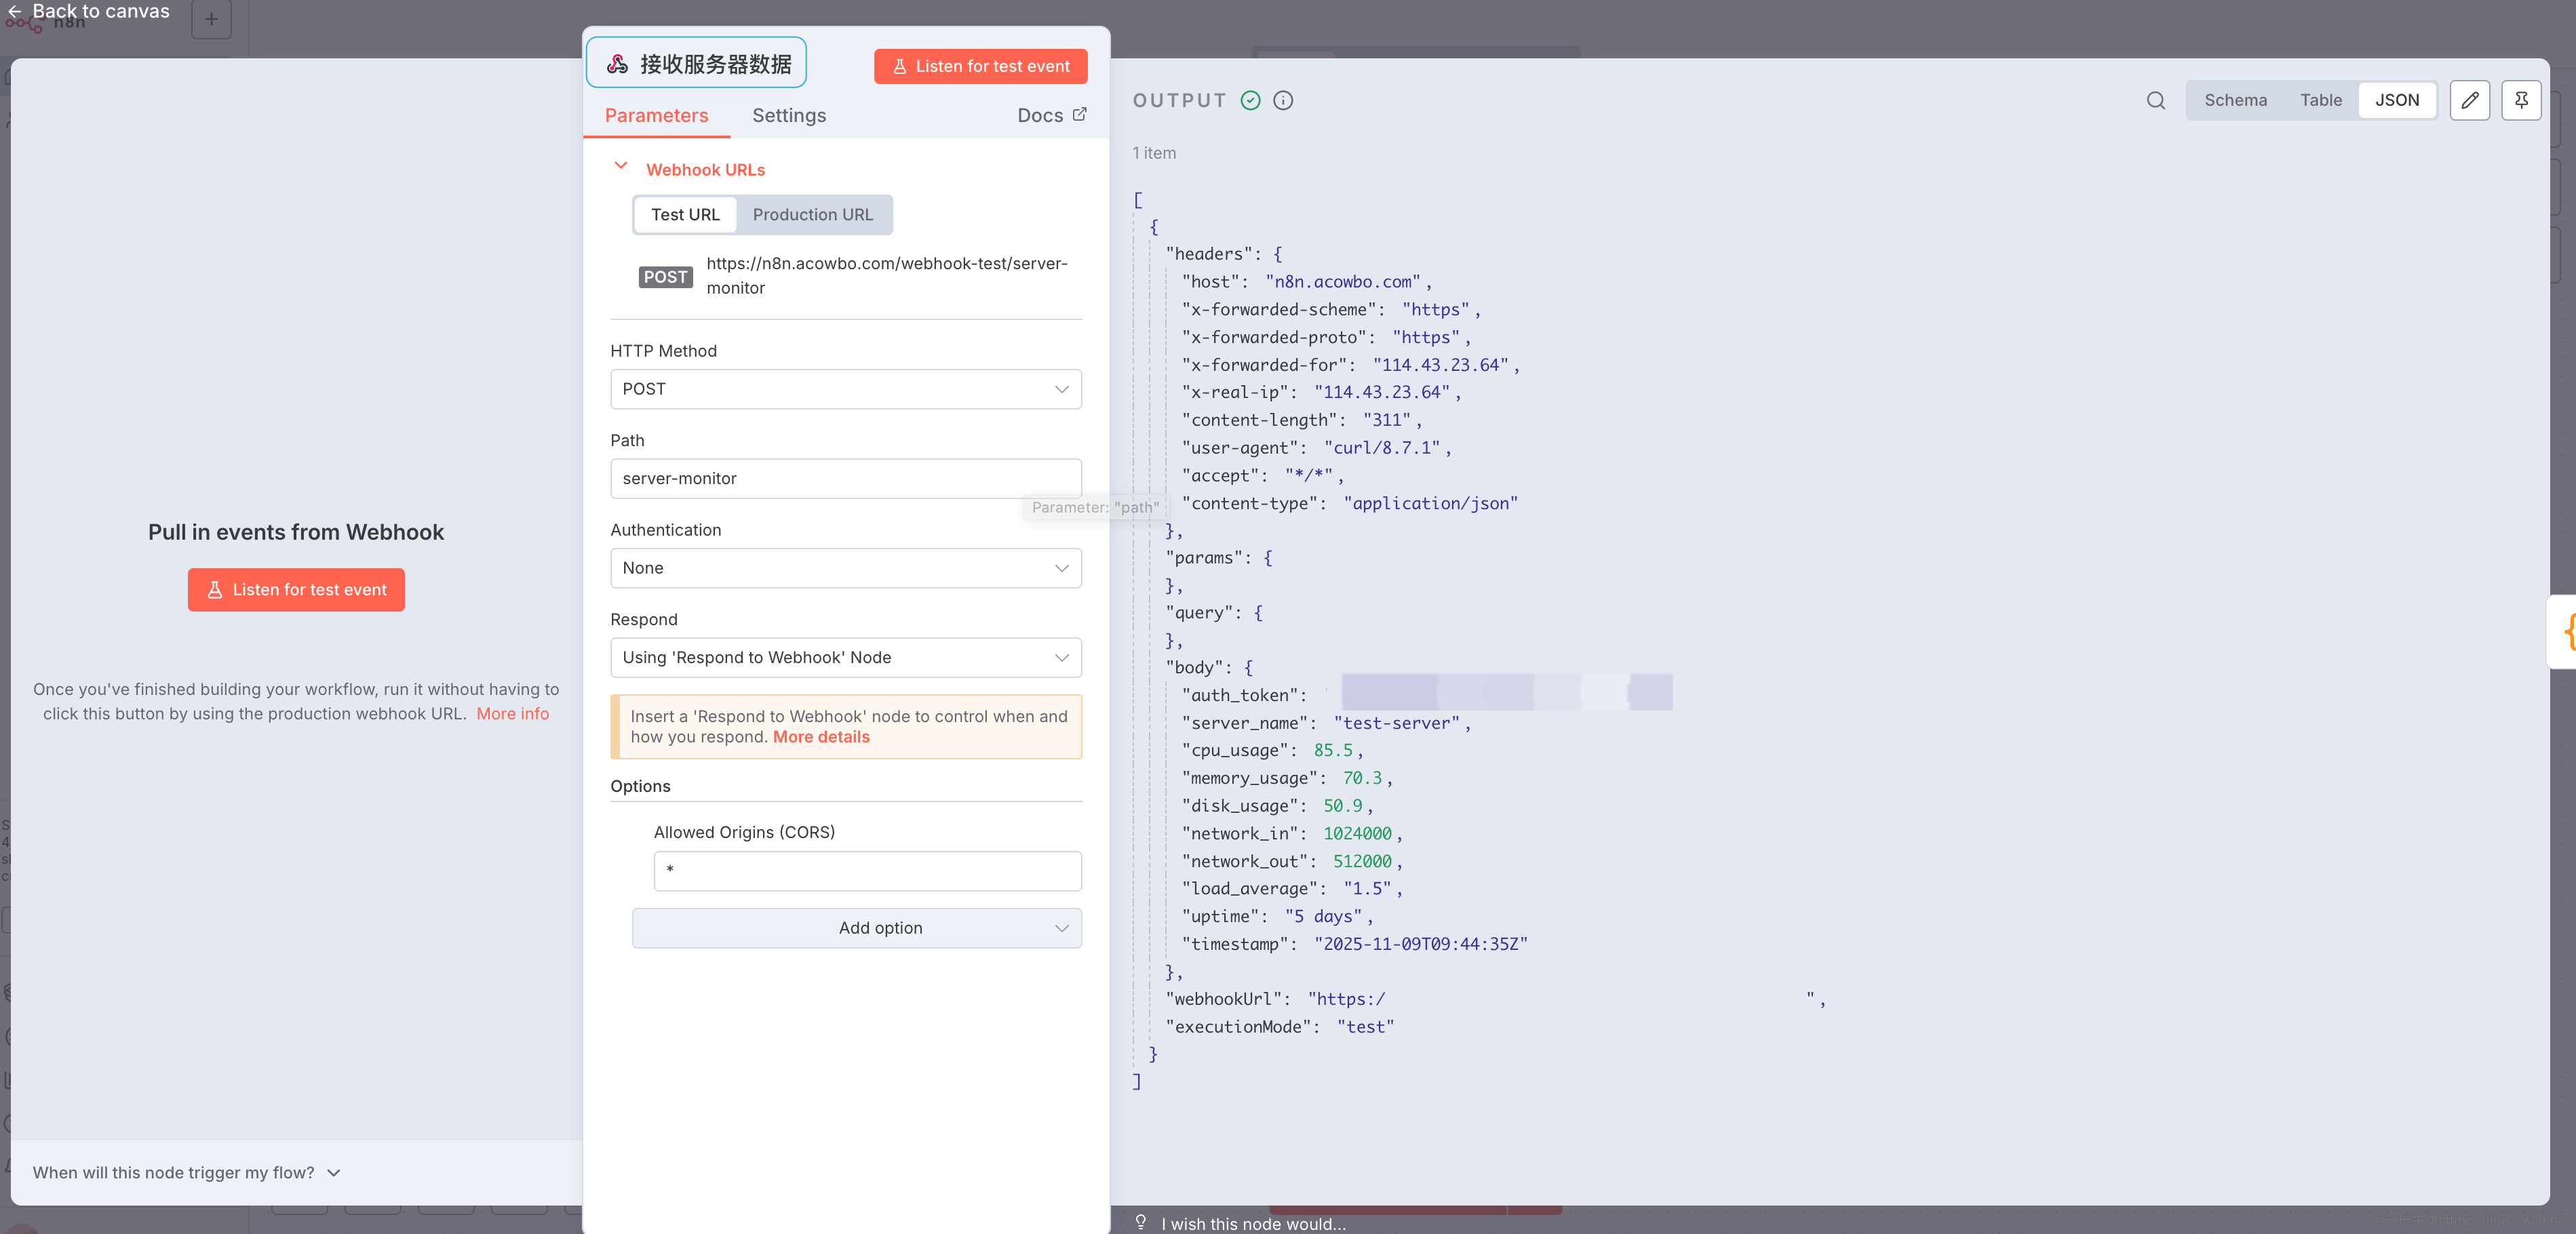Open the 'More details' link about Respond to Webhook
The image size is (2576, 1234).
point(821,737)
